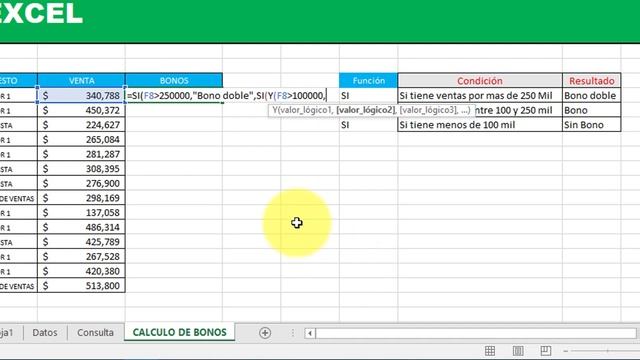640x360 pixels.
Task: Click inside the SI formula being edited
Action: tap(227, 96)
